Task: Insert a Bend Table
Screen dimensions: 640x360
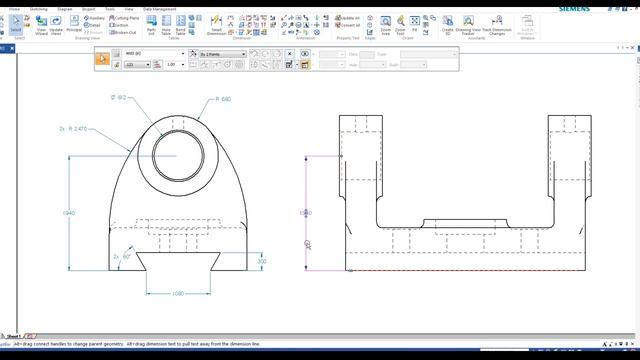Action: click(180, 25)
